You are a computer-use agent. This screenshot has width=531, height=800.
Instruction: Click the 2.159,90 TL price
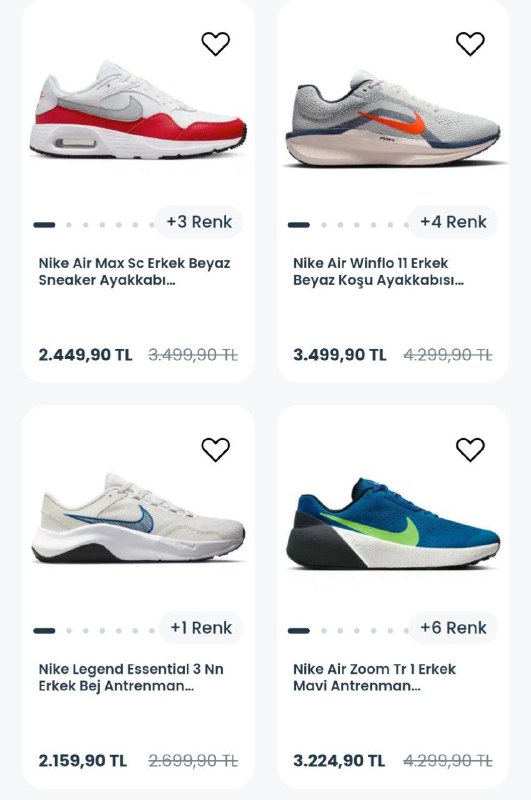tap(83, 761)
